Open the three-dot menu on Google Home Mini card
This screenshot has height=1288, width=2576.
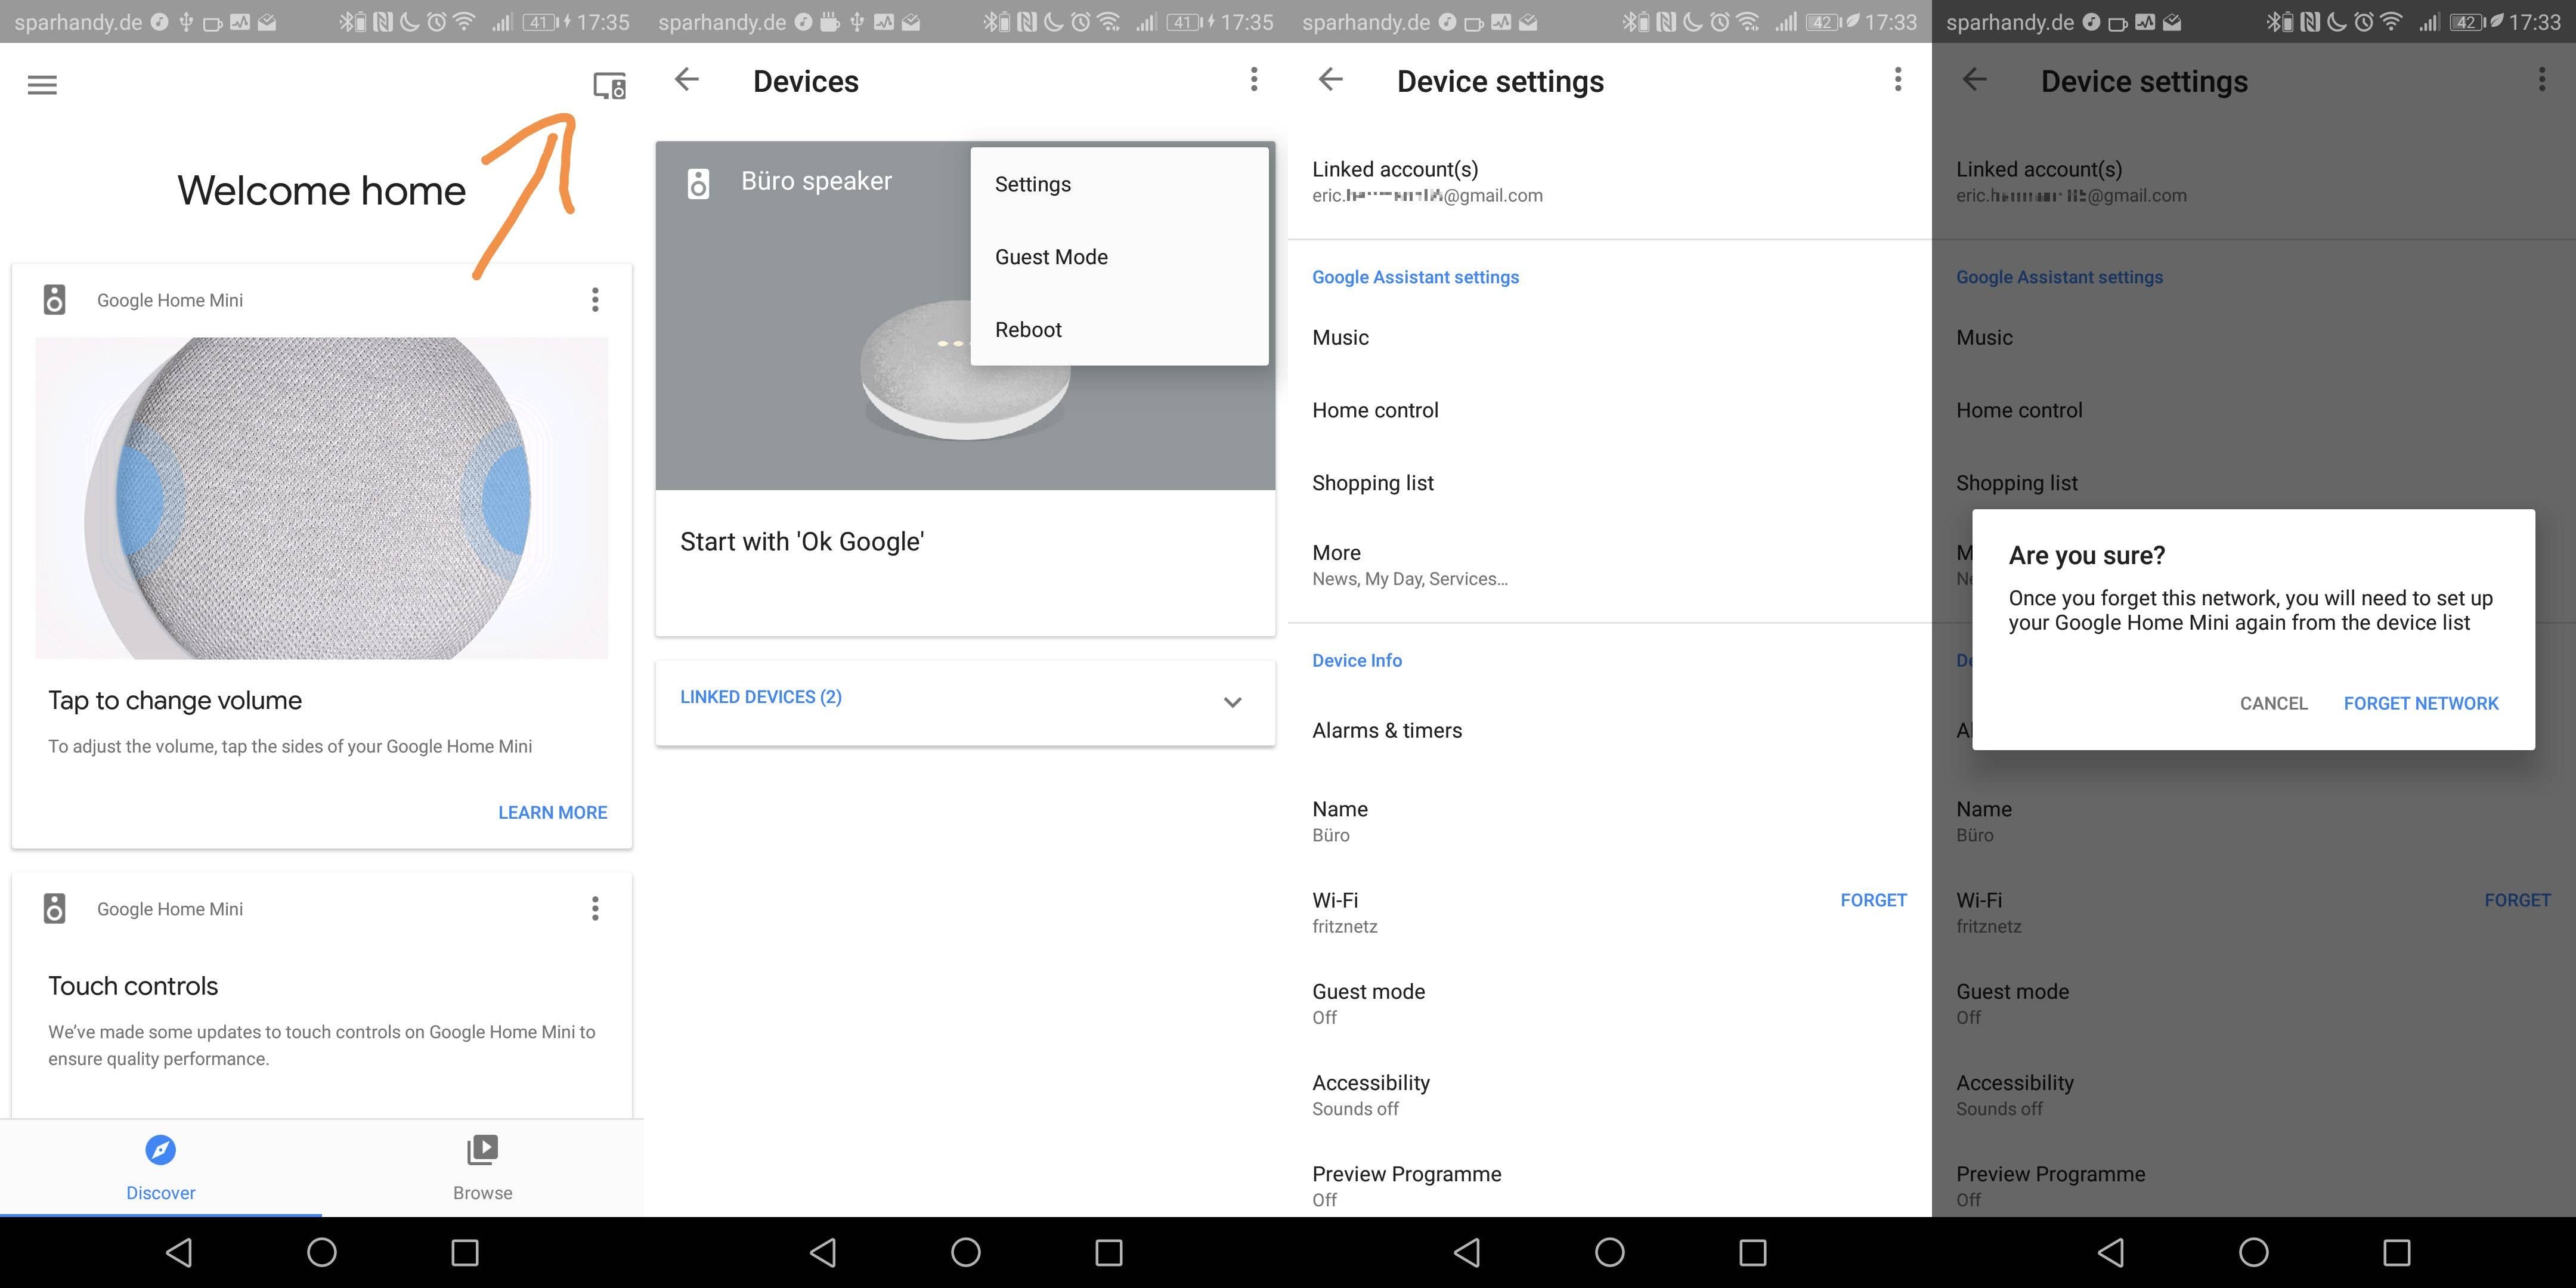[595, 299]
